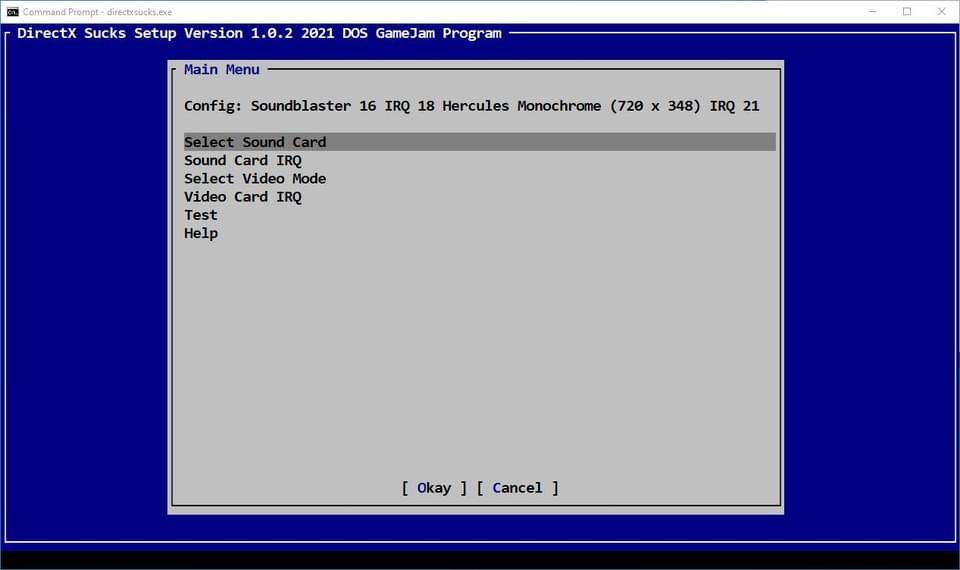Image resolution: width=960 pixels, height=570 pixels.
Task: Click the Command Prompt title bar icon
Action: pos(12,12)
